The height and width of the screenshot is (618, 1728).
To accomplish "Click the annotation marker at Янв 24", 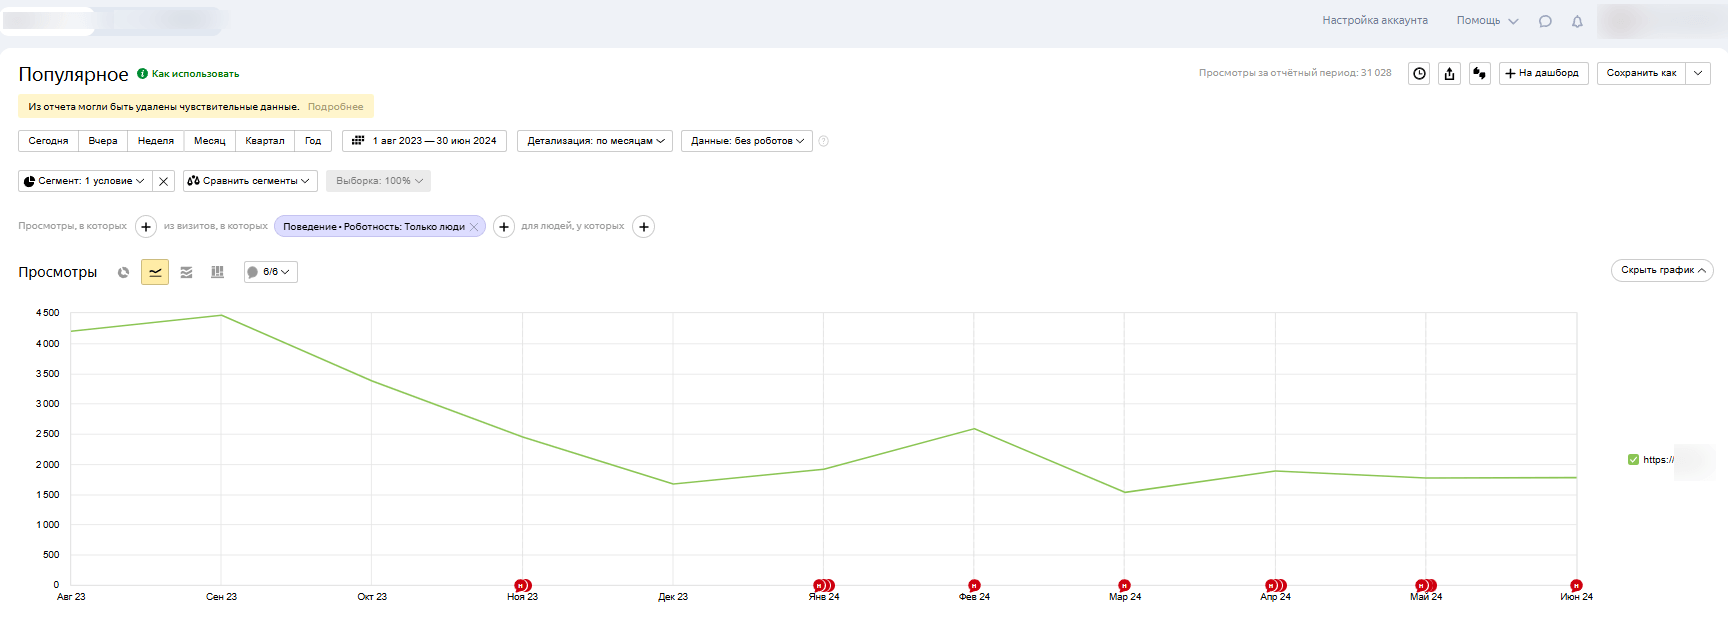I will pyautogui.click(x=822, y=586).
